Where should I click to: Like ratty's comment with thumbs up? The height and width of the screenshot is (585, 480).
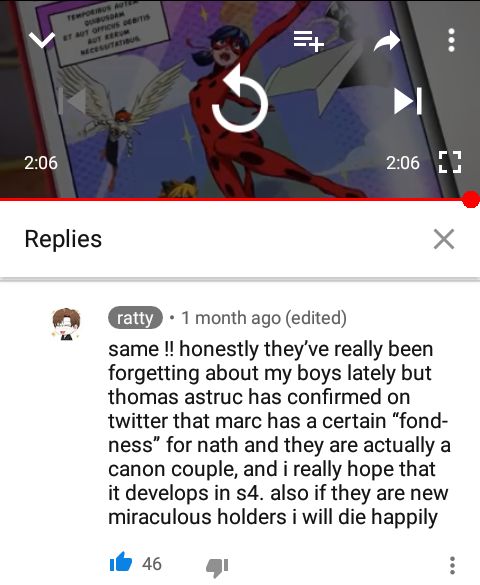pyautogui.click(x=120, y=563)
